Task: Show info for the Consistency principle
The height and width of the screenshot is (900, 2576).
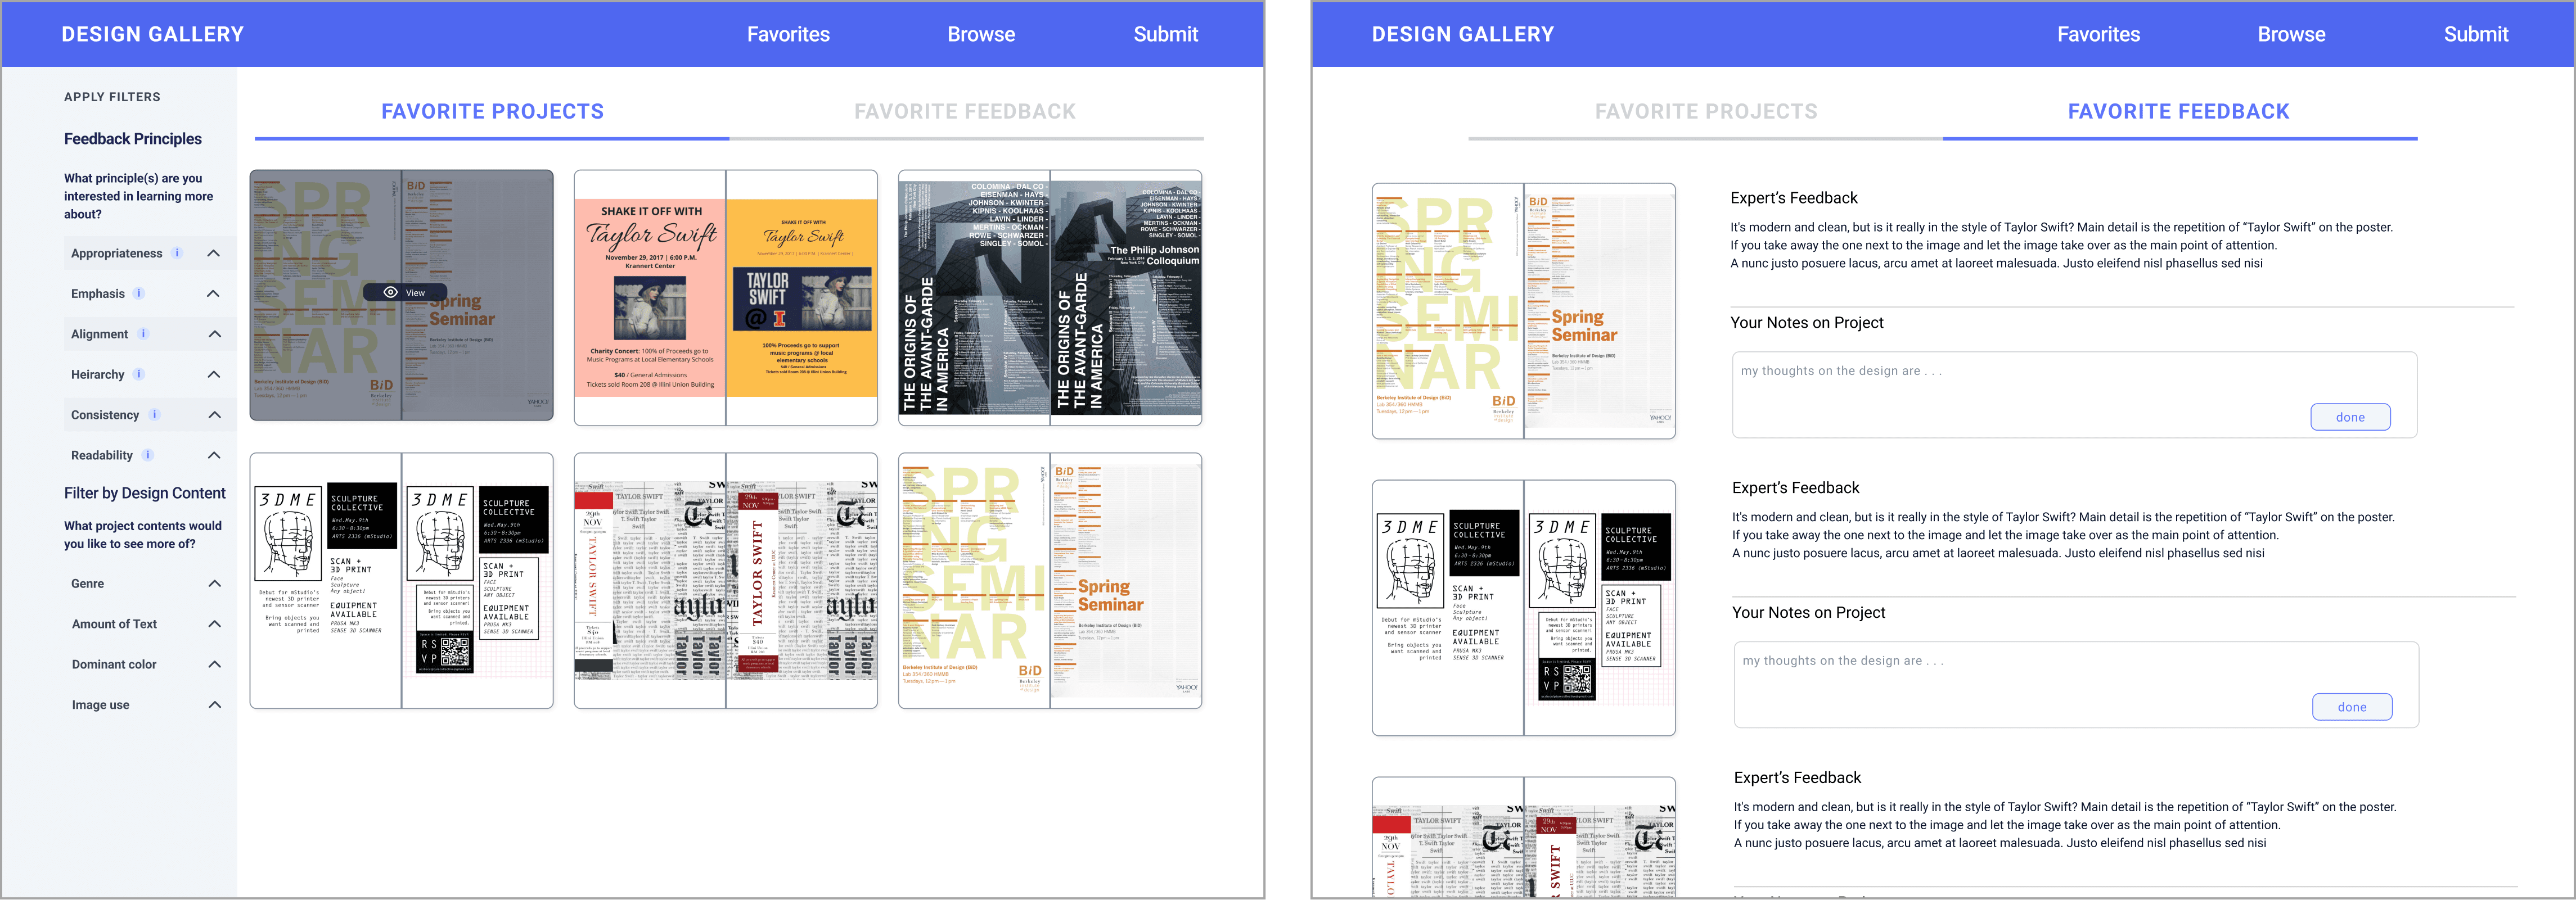Action: pyautogui.click(x=154, y=414)
